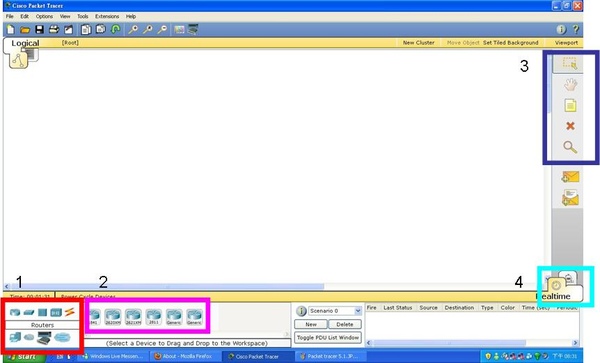Create a new file from the toolbar
This screenshot has height=363, width=600.
point(11,29)
